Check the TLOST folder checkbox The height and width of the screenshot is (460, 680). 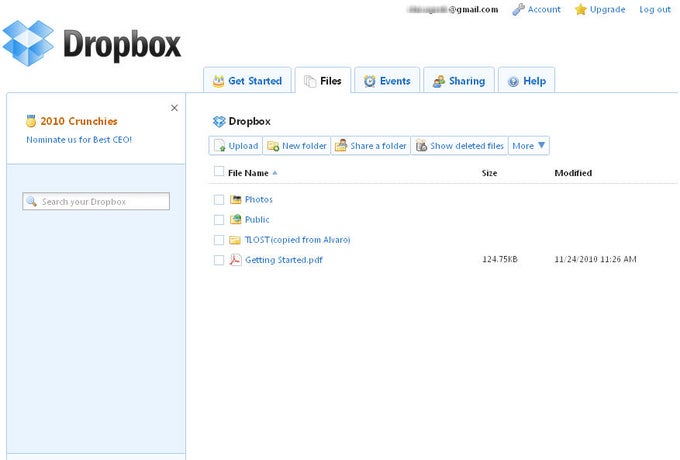point(219,240)
